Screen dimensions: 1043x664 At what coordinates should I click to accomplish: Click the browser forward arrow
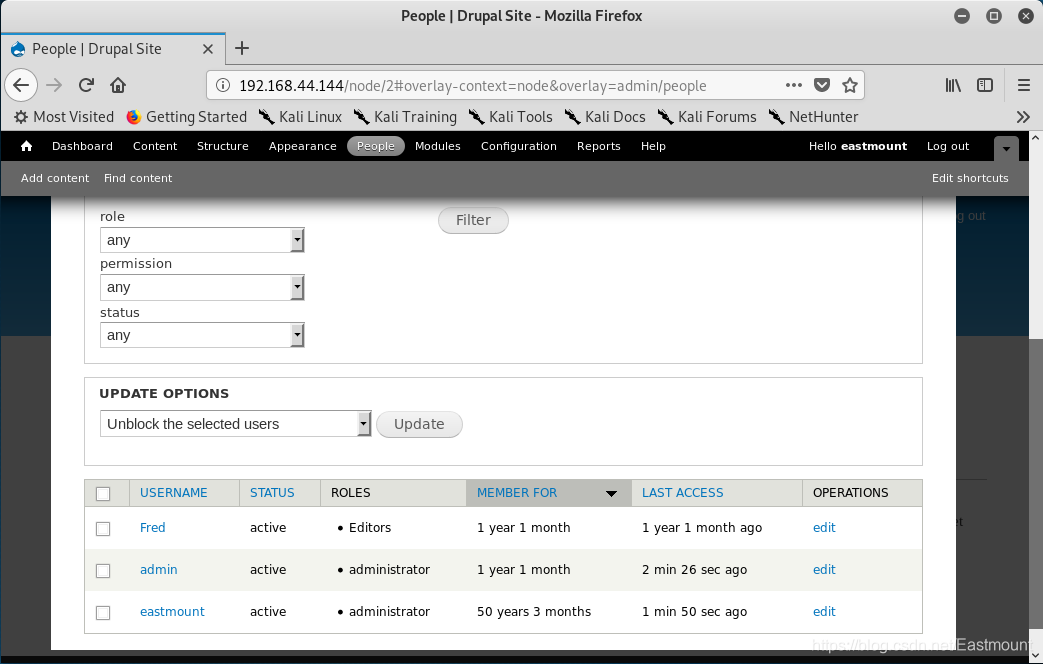tap(54, 85)
